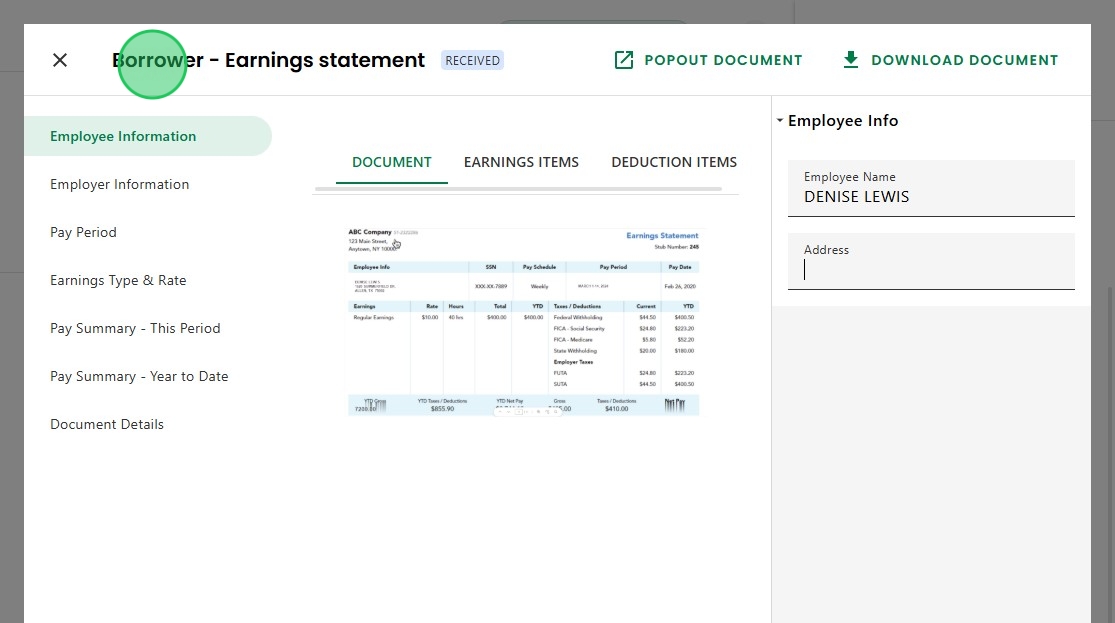Image resolution: width=1115 pixels, height=623 pixels.
Task: Switch to Deduction Items tab
Action: (x=674, y=162)
